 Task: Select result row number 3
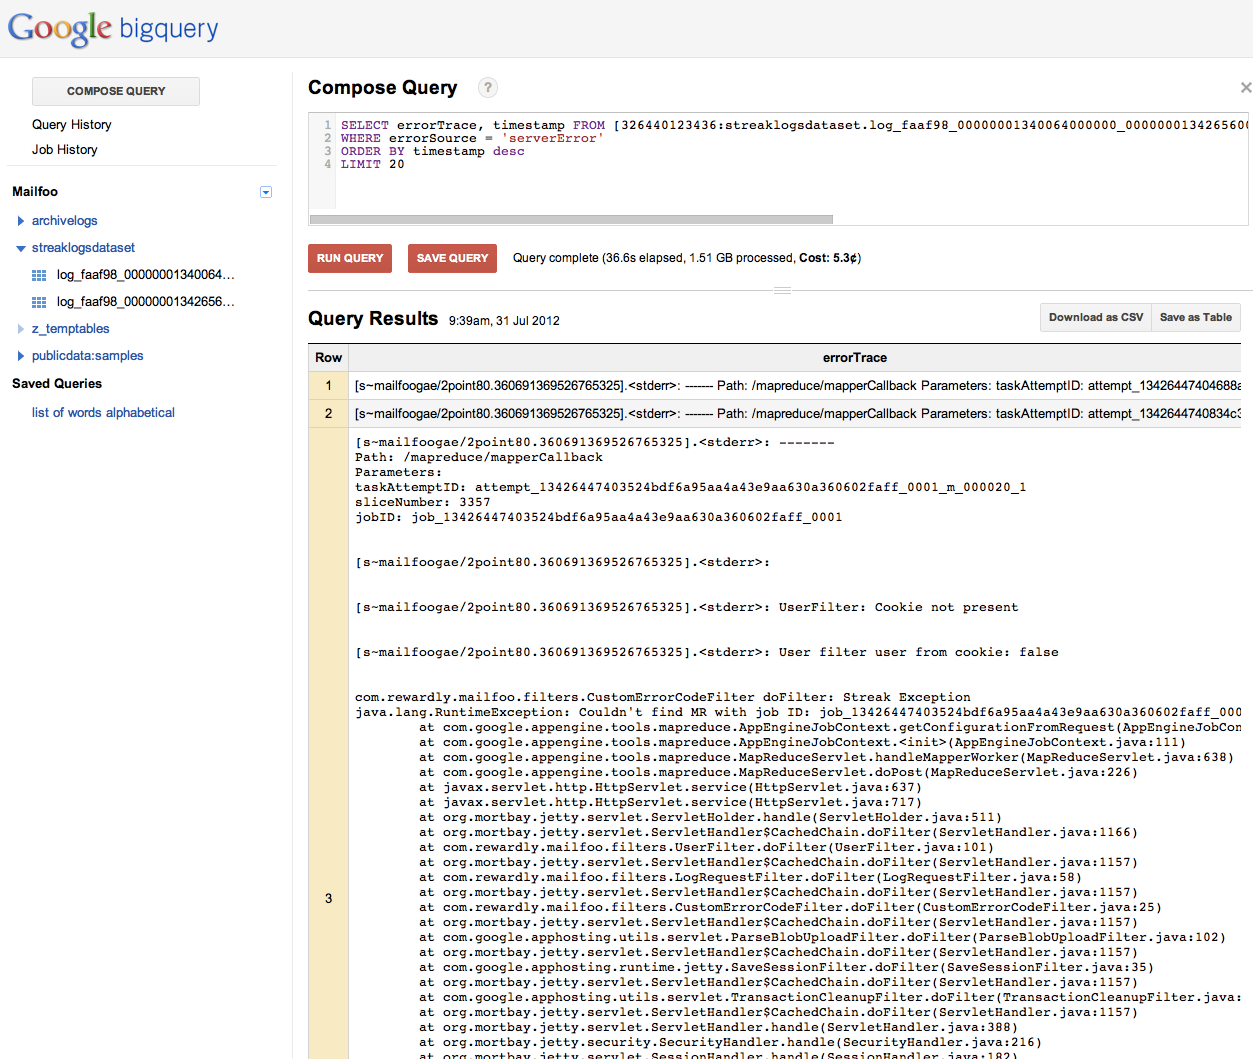[328, 899]
